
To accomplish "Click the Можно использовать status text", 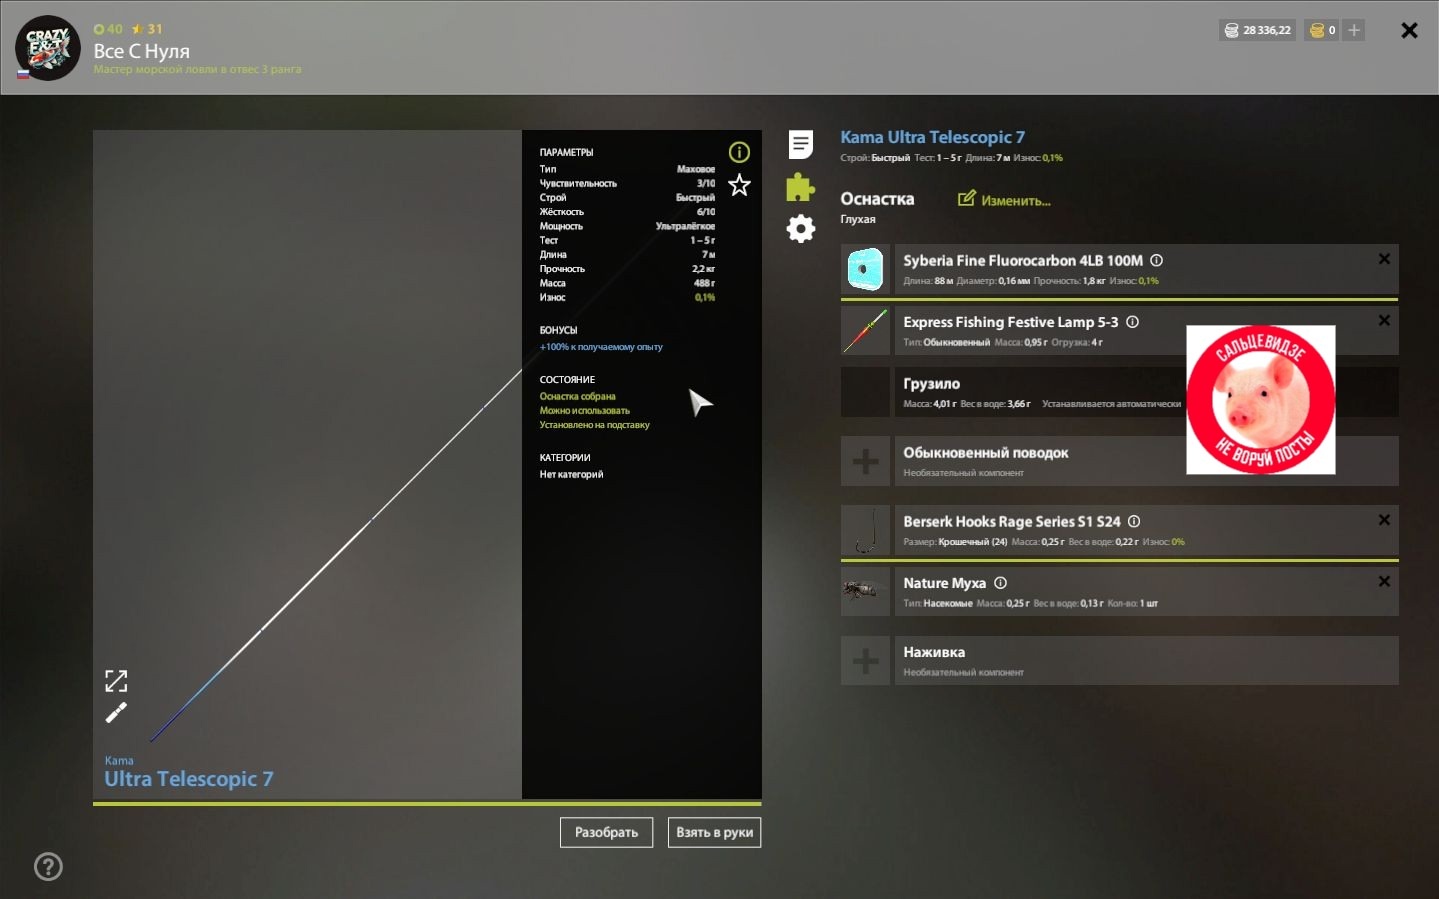I will tap(585, 411).
